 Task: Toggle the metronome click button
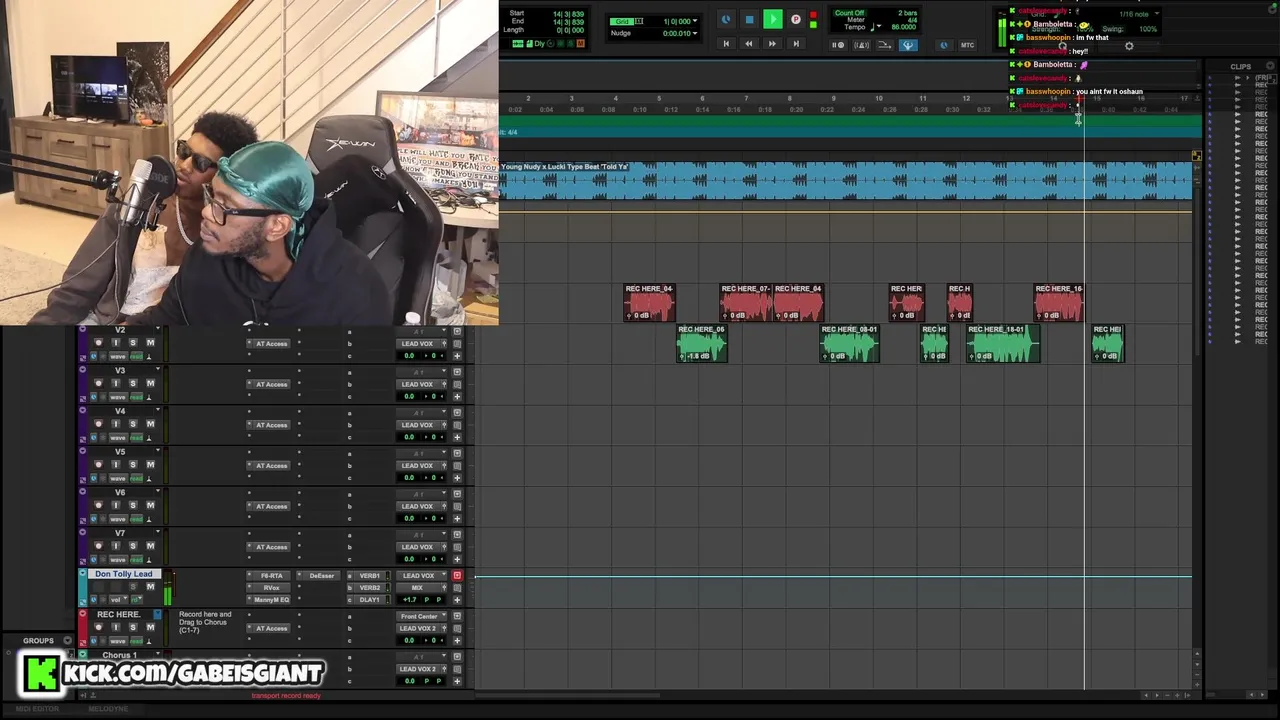(x=861, y=45)
